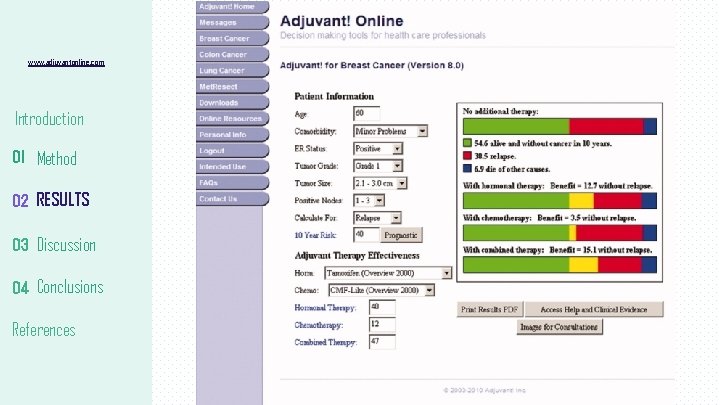Open Access Help and Clinical Evidence

coord(594,309)
